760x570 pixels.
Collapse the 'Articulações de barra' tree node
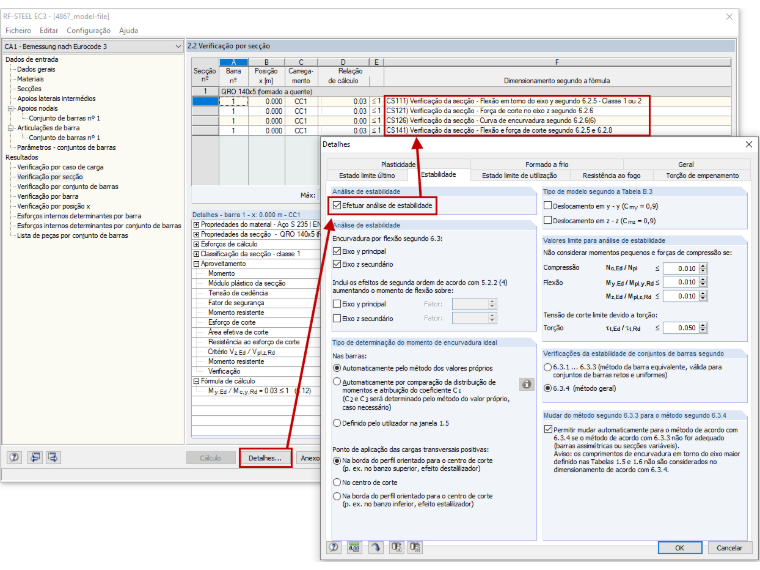point(11,128)
